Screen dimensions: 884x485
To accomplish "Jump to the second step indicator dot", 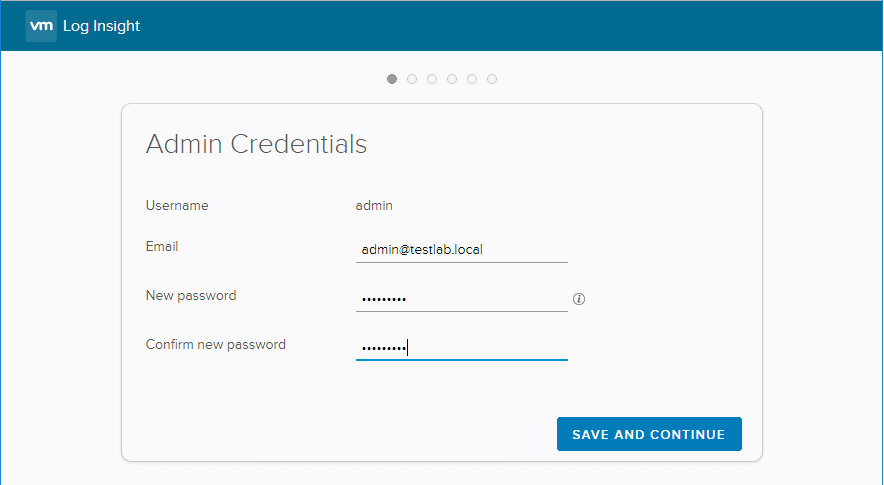I will point(412,79).
